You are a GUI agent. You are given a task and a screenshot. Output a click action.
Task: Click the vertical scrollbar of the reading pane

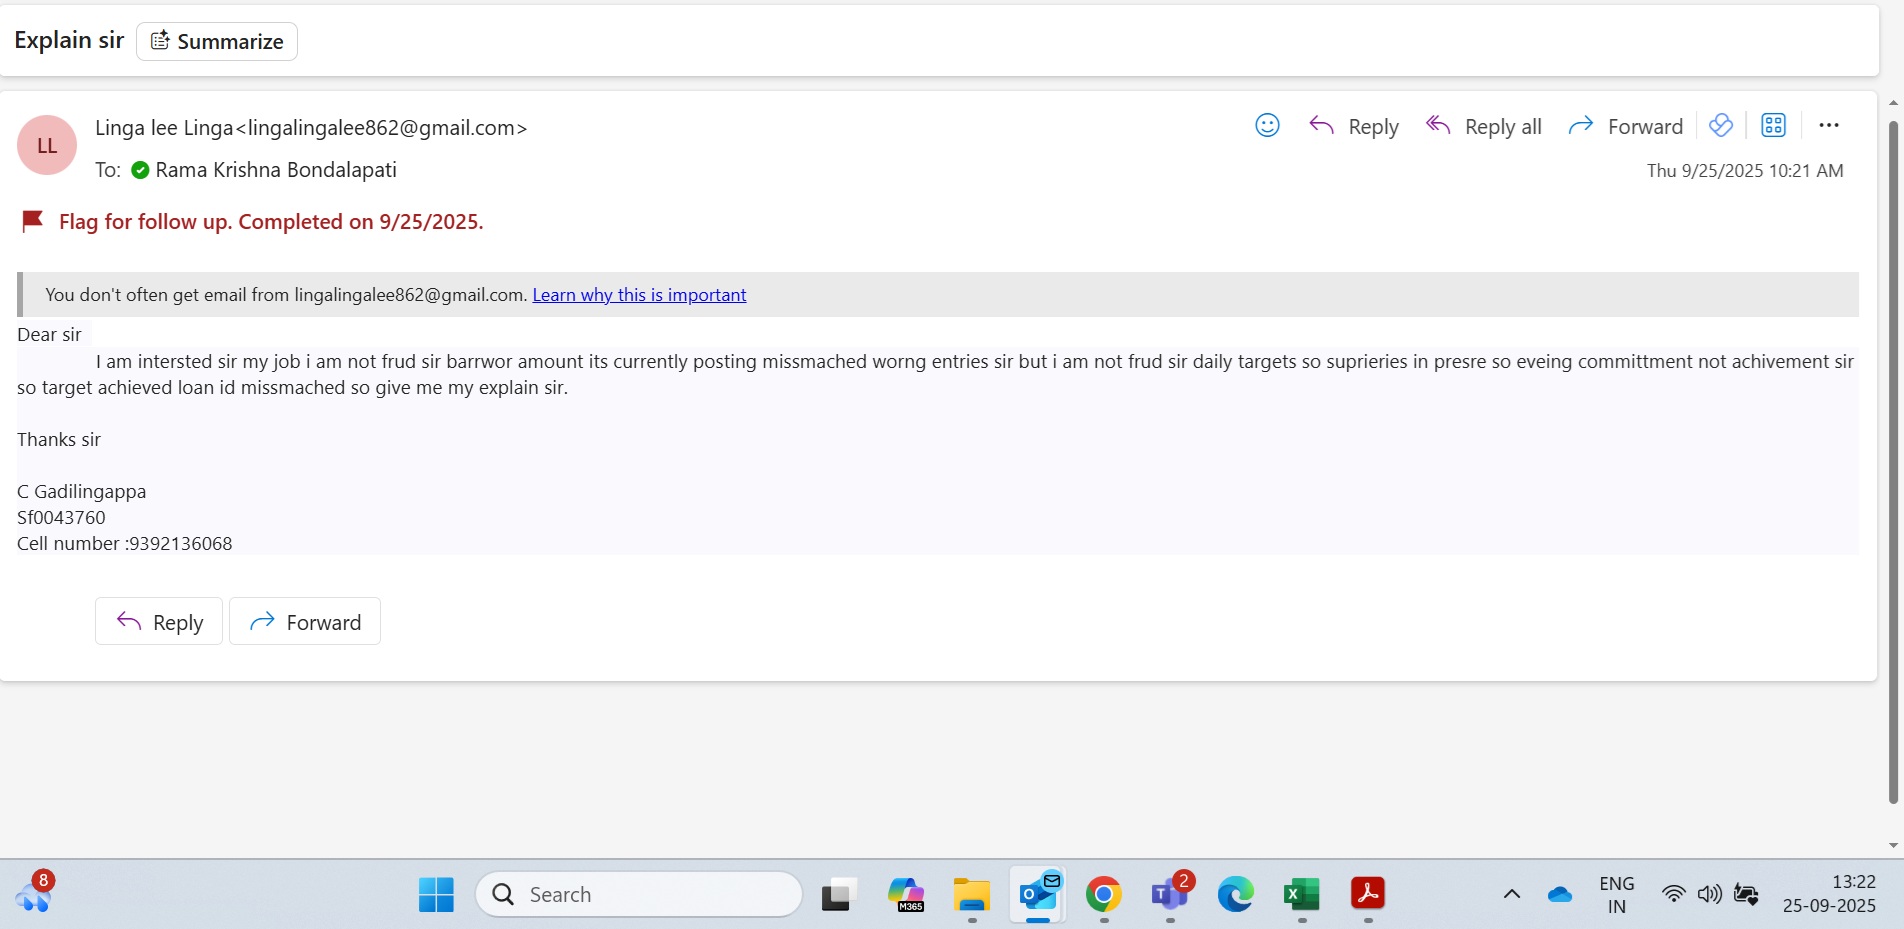coord(1892,460)
